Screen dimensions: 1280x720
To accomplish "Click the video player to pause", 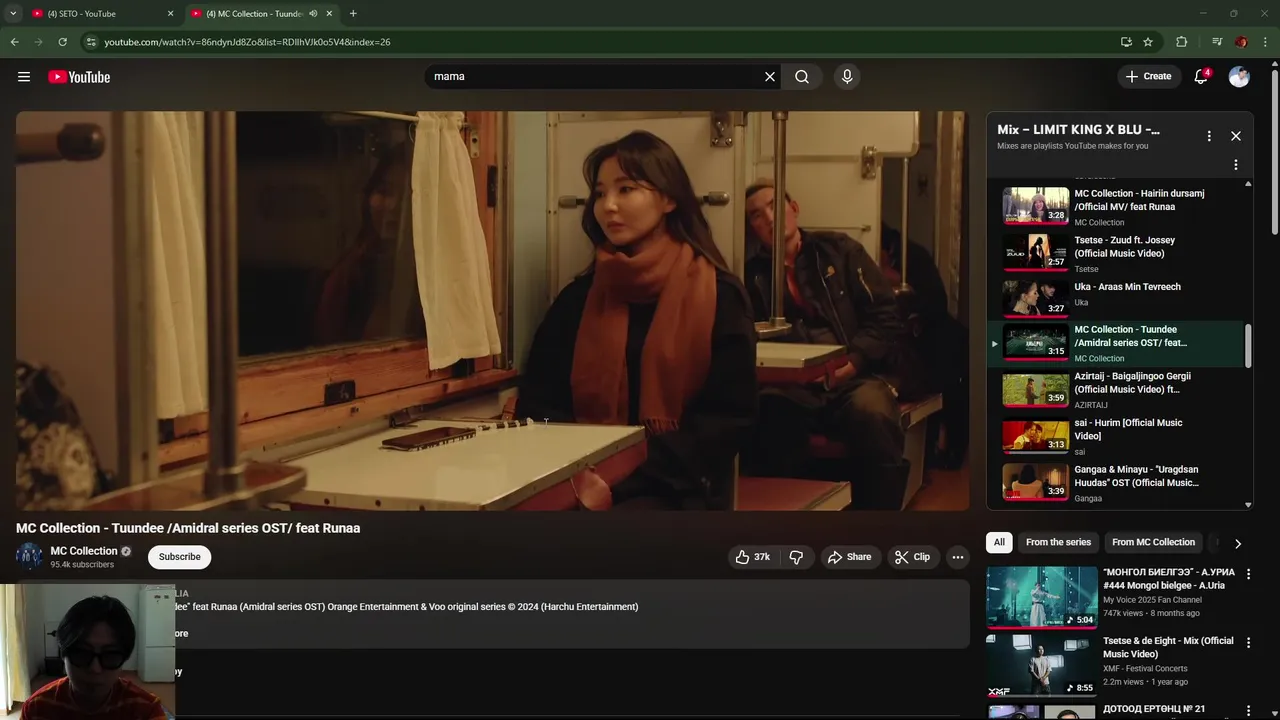I will (x=492, y=311).
